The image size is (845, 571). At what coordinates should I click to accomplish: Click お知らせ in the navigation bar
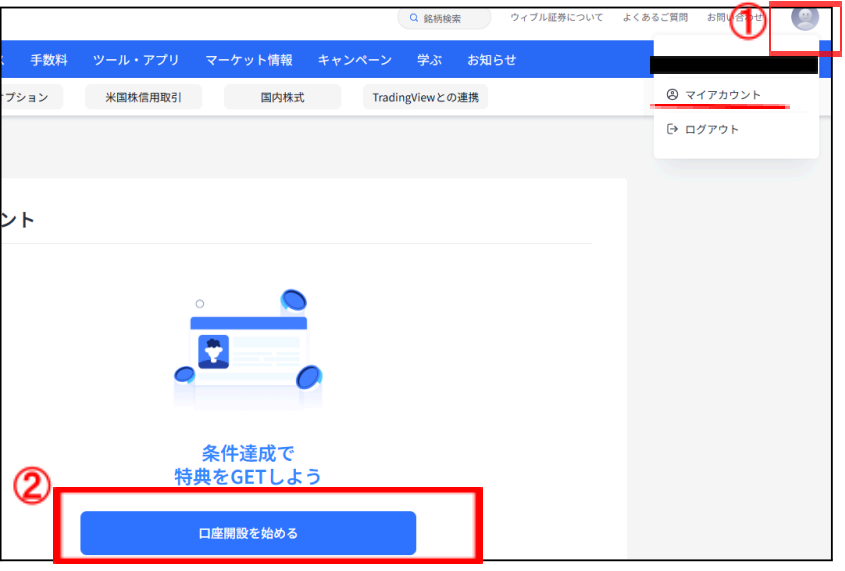pos(492,60)
